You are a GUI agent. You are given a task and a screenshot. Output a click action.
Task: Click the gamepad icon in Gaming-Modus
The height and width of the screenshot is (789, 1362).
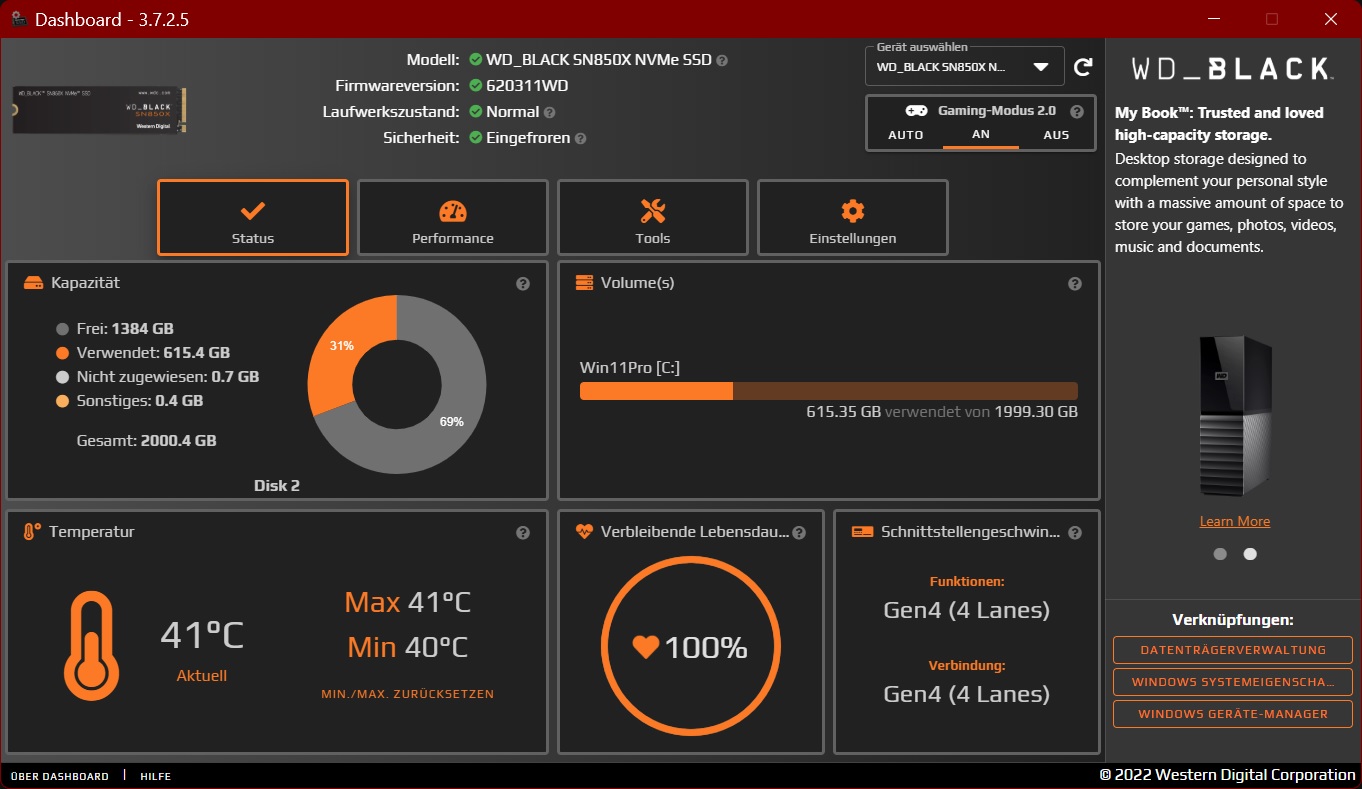pos(916,111)
